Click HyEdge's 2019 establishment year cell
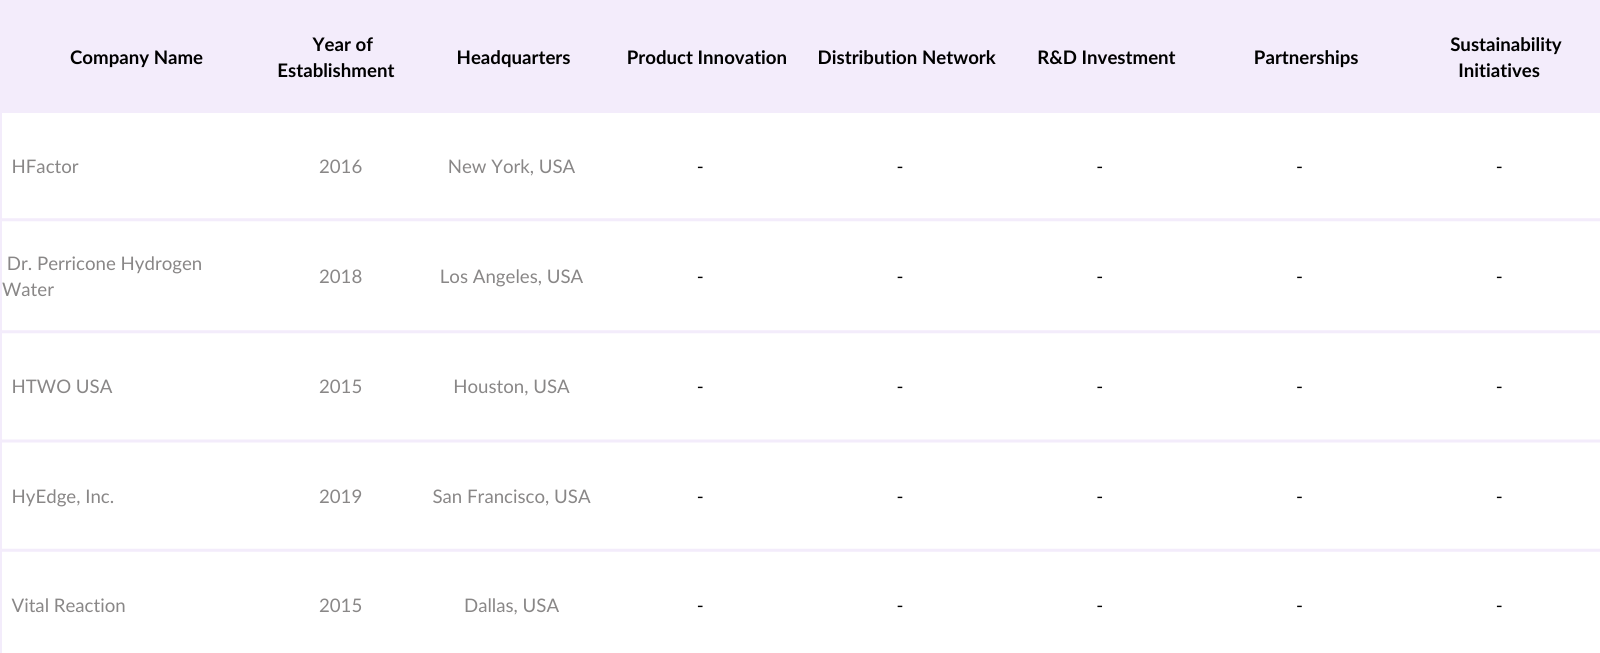The height and width of the screenshot is (653, 1600). pos(340,496)
